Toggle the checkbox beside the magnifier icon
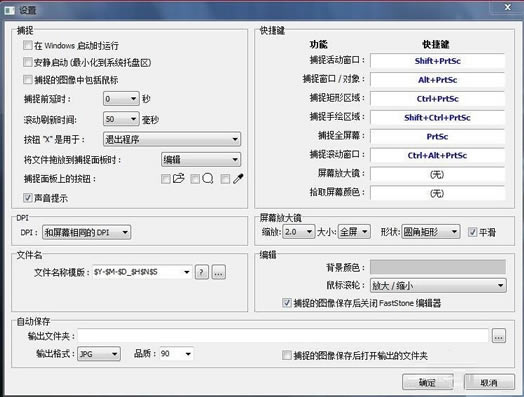The width and height of the screenshot is (524, 397). [x=195, y=179]
